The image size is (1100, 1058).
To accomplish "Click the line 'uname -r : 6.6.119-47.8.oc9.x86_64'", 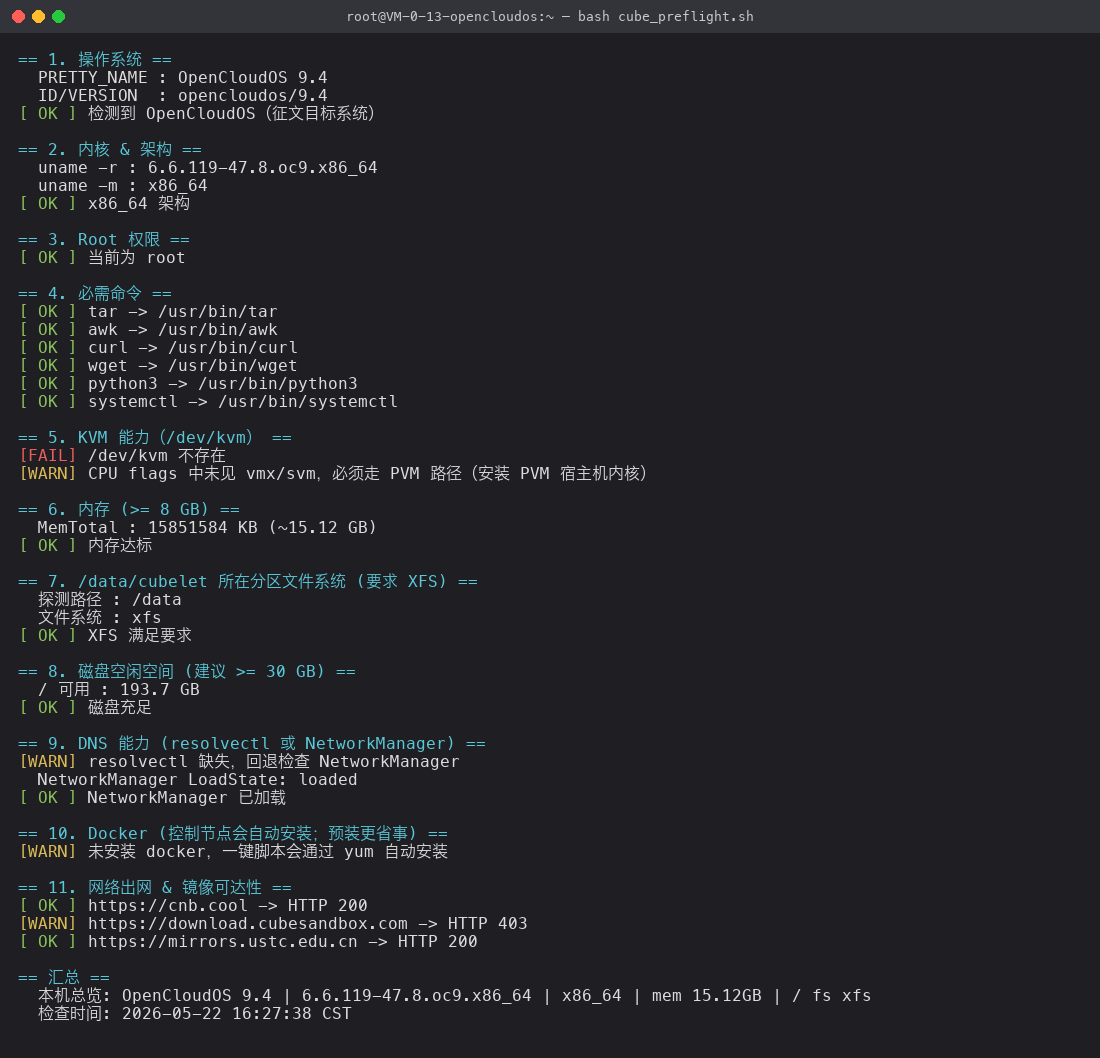I will 208,168.
